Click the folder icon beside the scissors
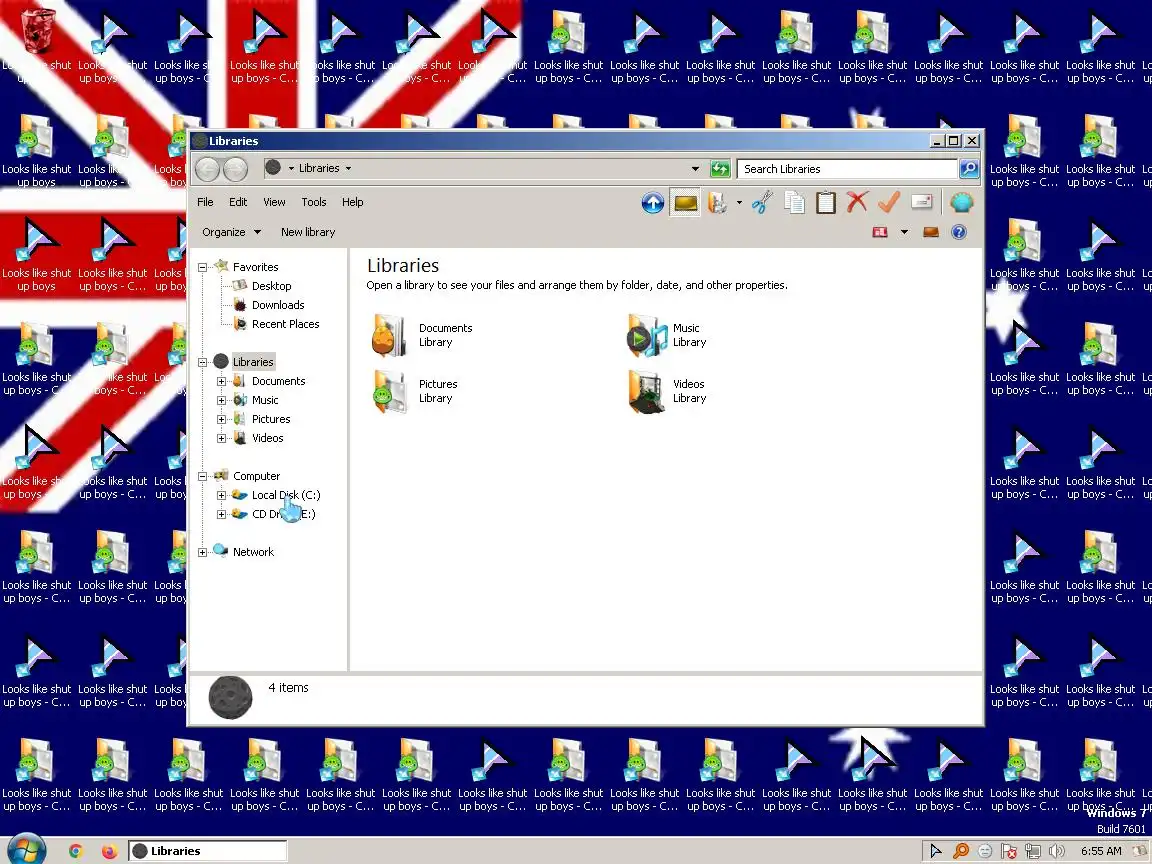 [718, 203]
